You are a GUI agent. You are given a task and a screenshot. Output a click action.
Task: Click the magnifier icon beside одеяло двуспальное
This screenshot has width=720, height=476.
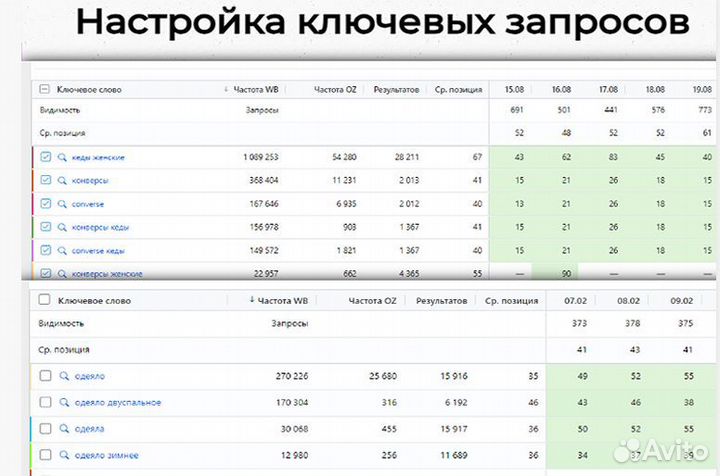[64, 403]
